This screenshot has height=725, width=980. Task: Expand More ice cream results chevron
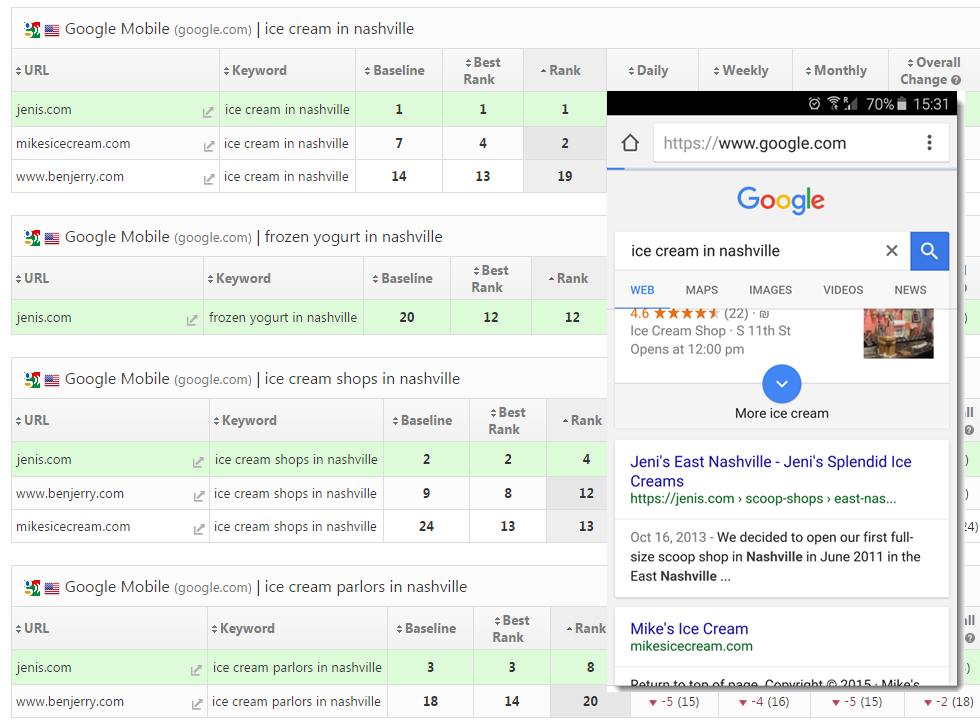(782, 384)
